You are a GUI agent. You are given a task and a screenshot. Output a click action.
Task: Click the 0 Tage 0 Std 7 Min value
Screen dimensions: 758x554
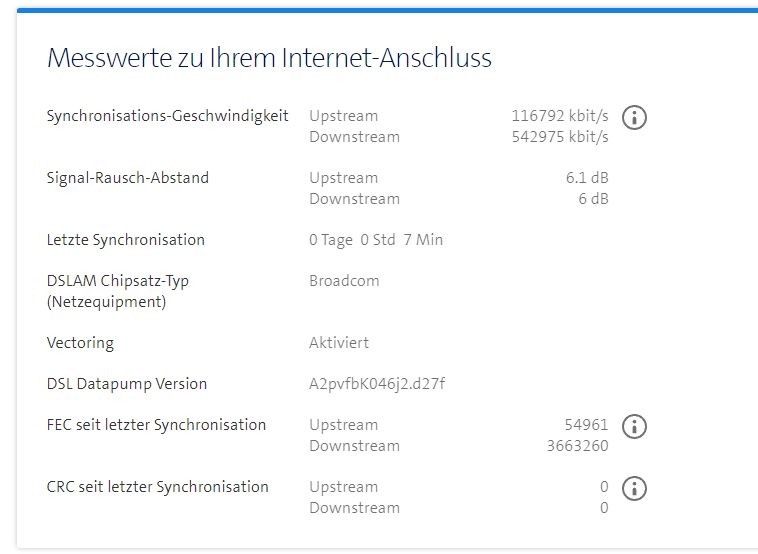376,240
